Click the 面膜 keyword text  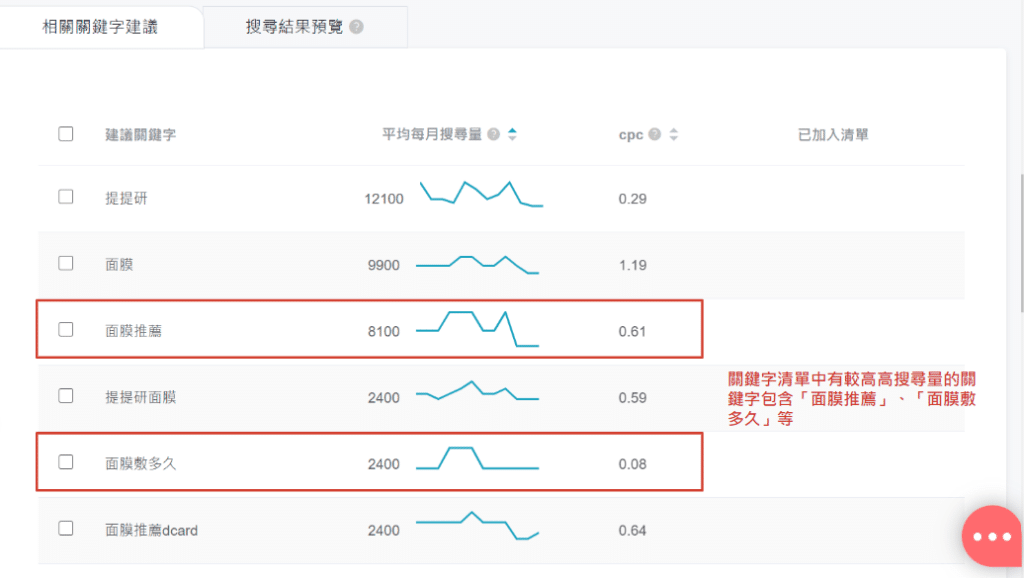pos(119,265)
